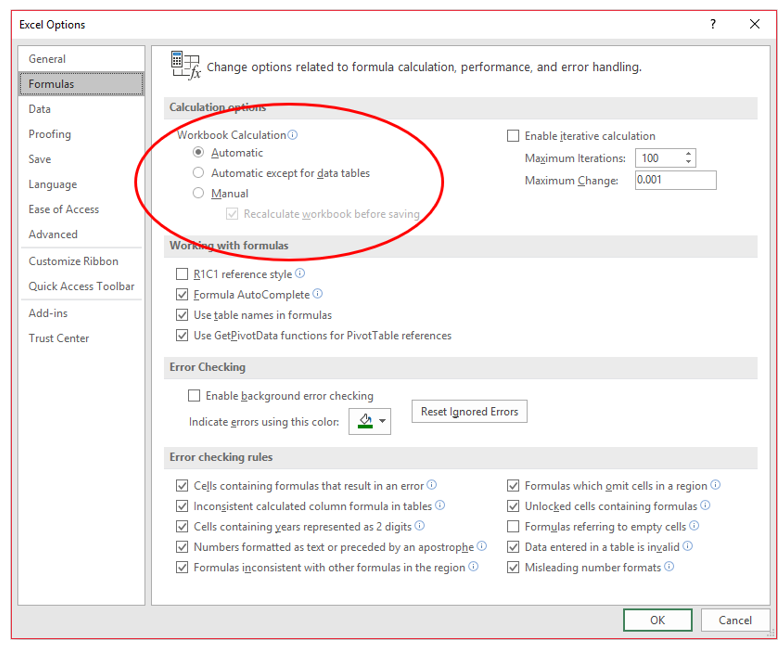
Task: Toggle Cells containing years as 2 digits
Action: click(182, 527)
